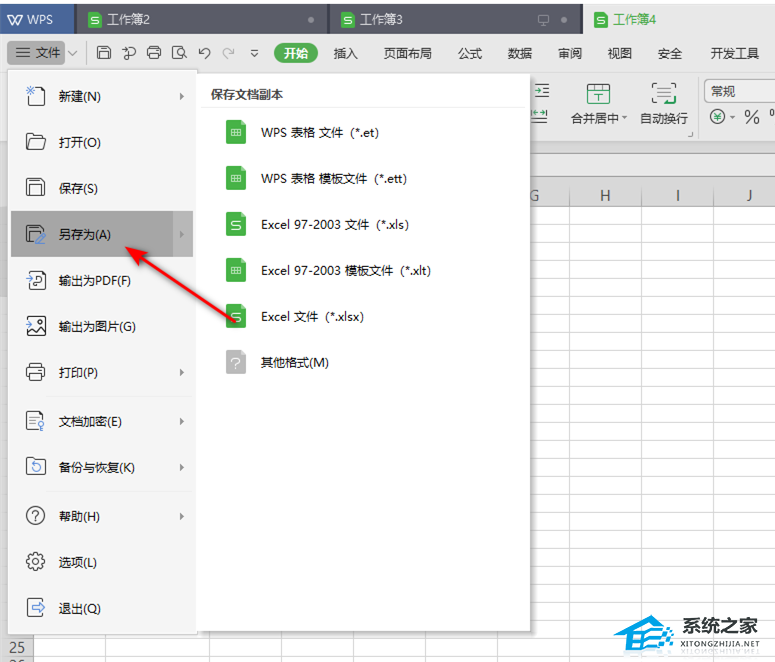Click 退出(Q) to exit

coord(102,608)
